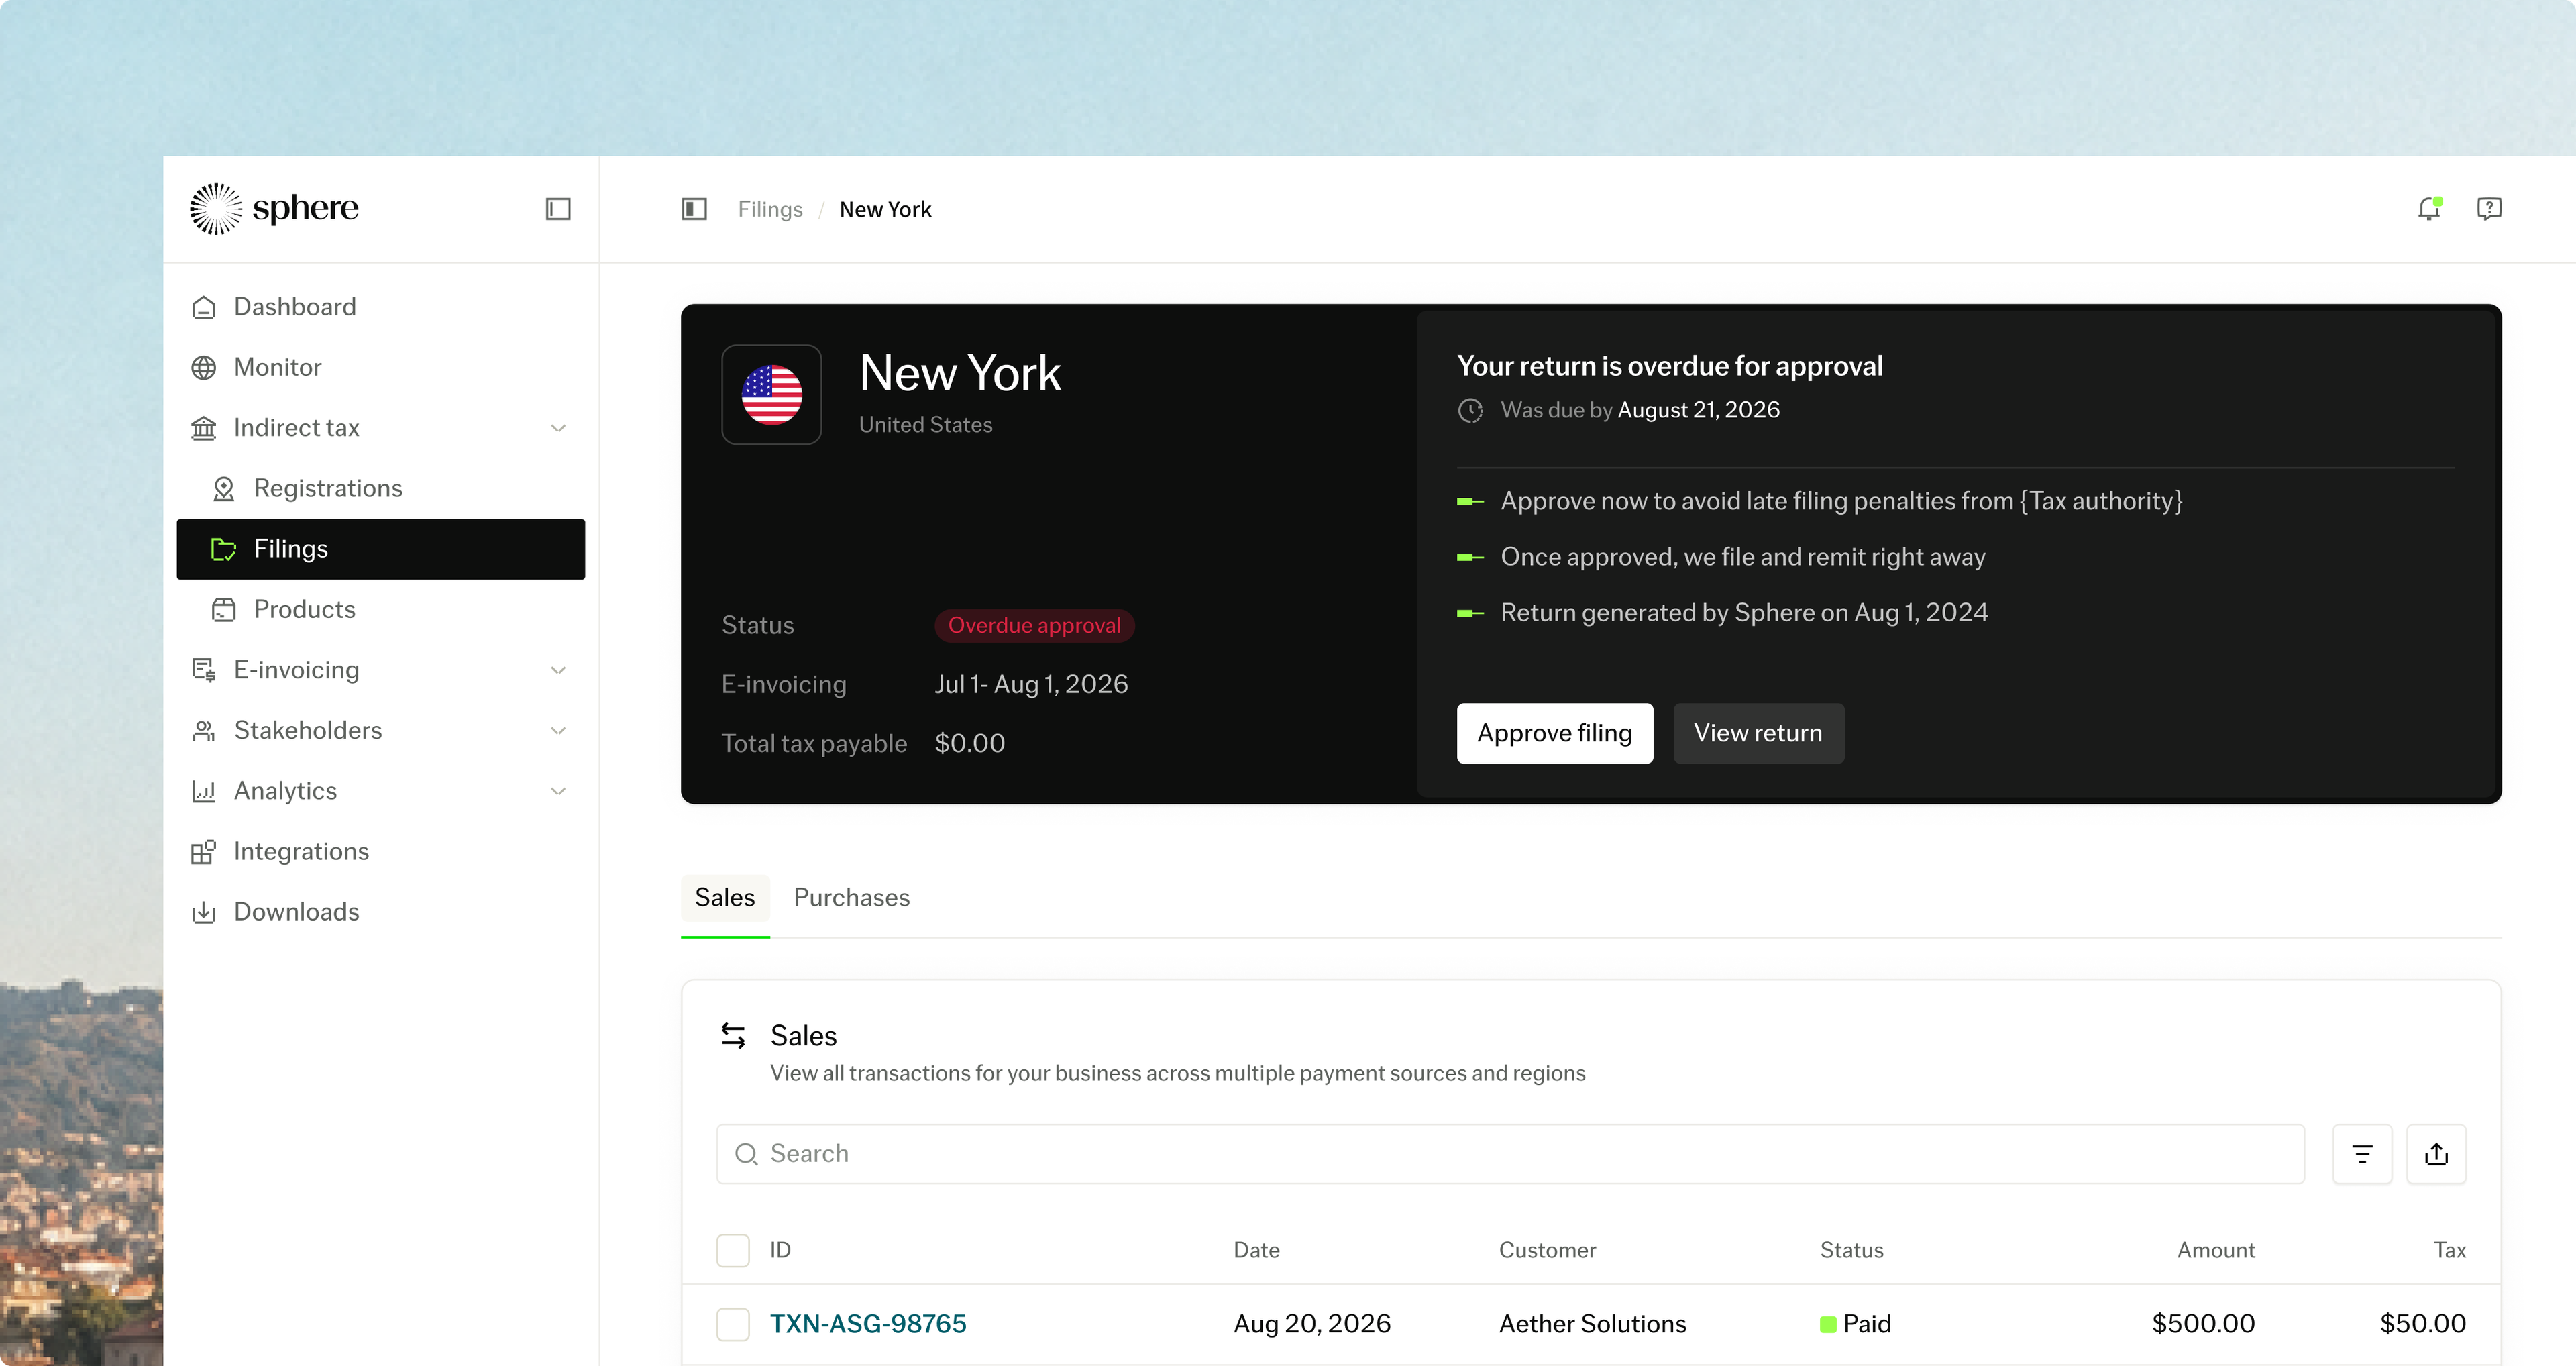Click the Date column header
Viewport: 2576px width, 1366px height.
click(1256, 1250)
